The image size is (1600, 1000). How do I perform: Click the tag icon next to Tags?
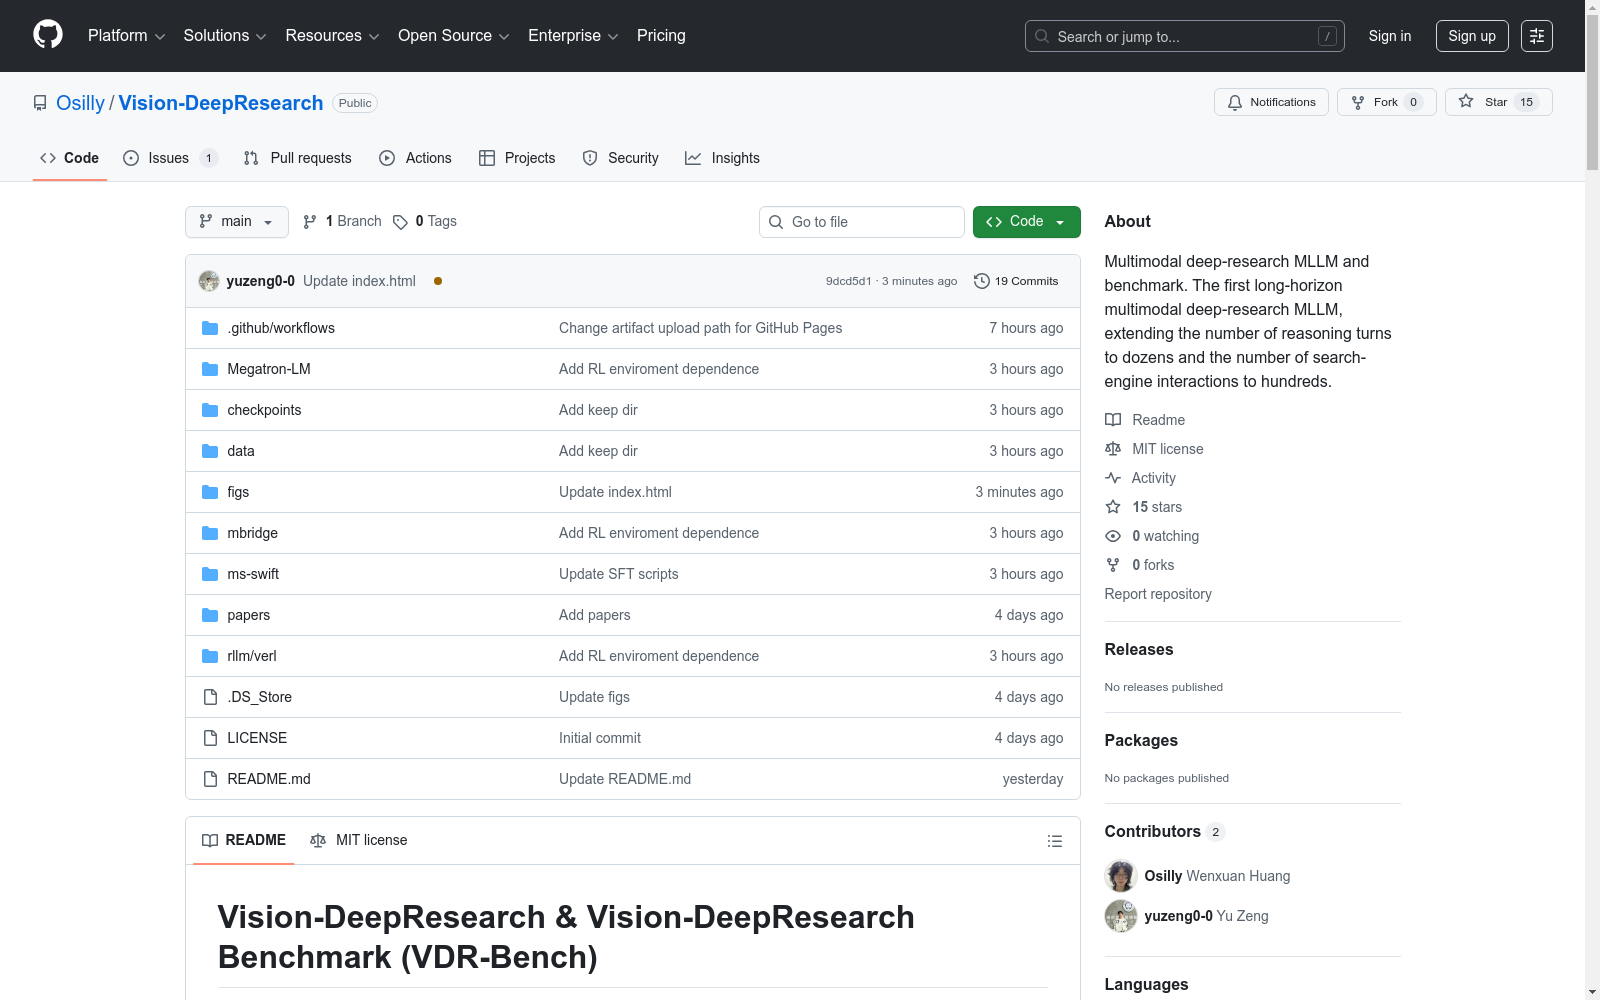[x=400, y=222]
